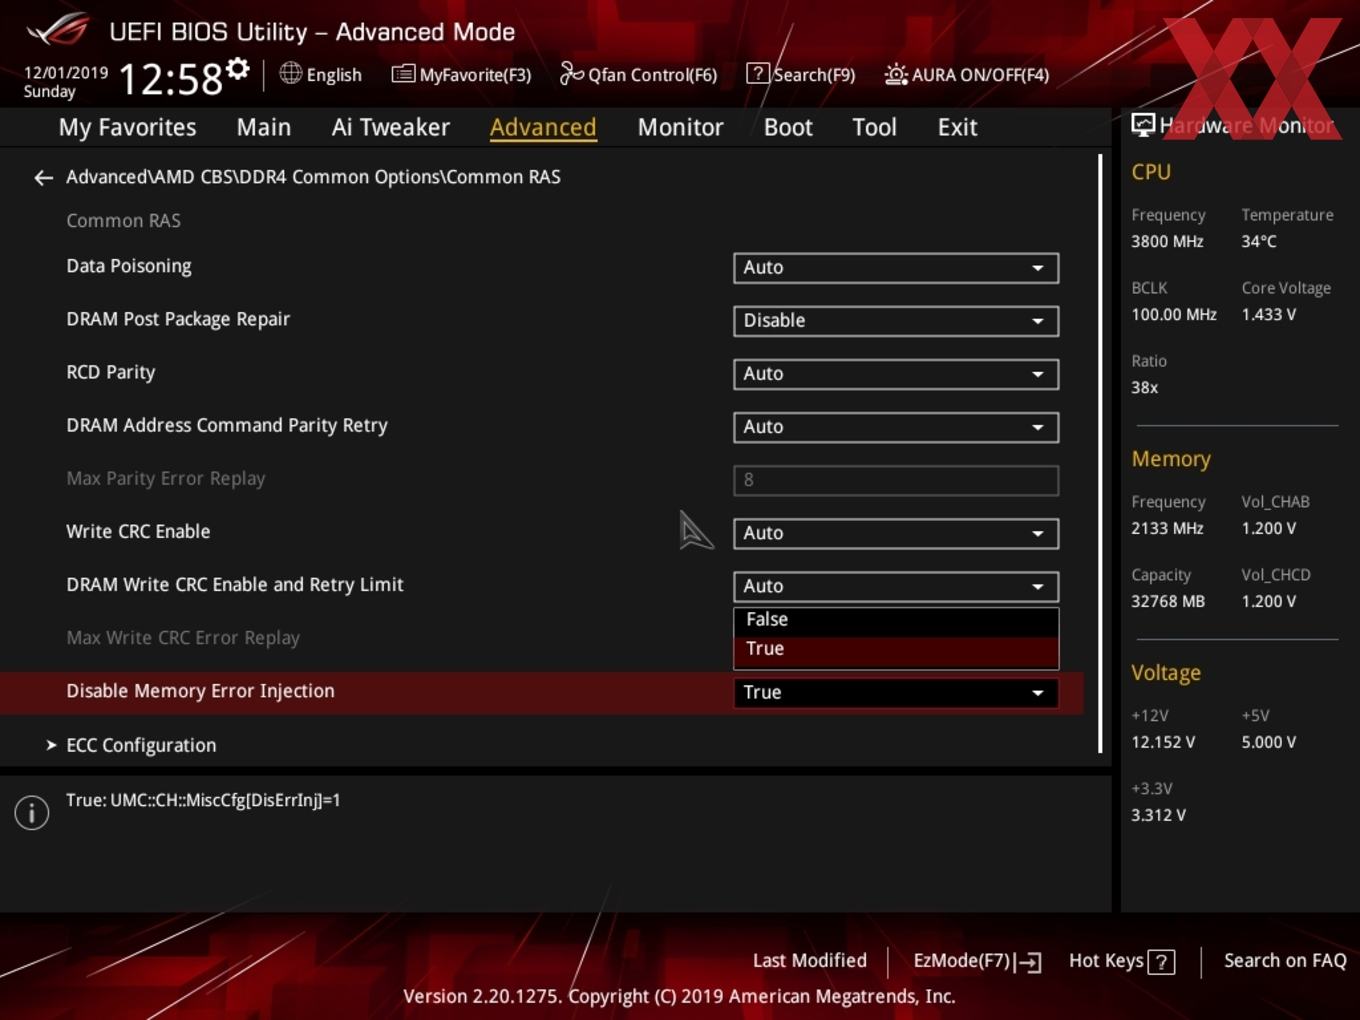1360x1020 pixels.
Task: Switch to the Advanced tab
Action: tap(543, 127)
